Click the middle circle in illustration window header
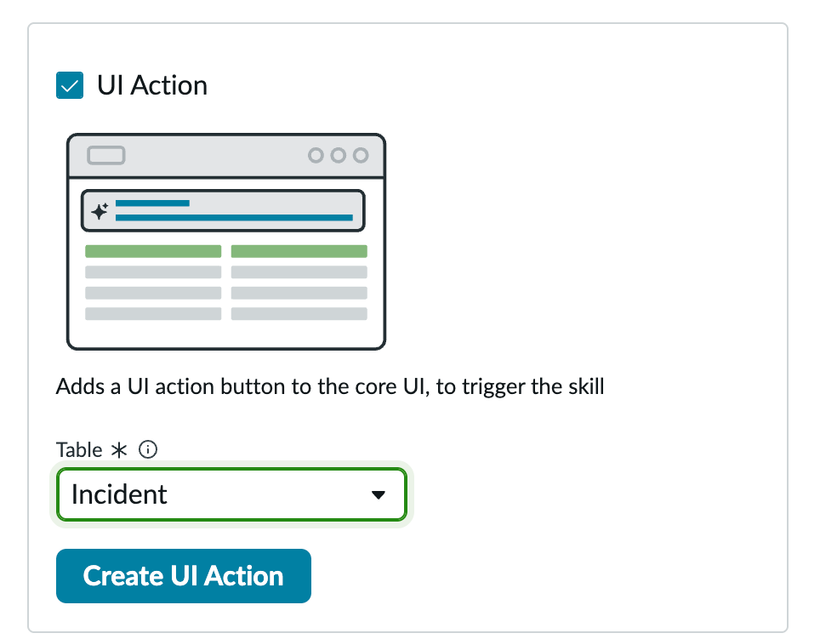The image size is (820, 640). click(338, 155)
